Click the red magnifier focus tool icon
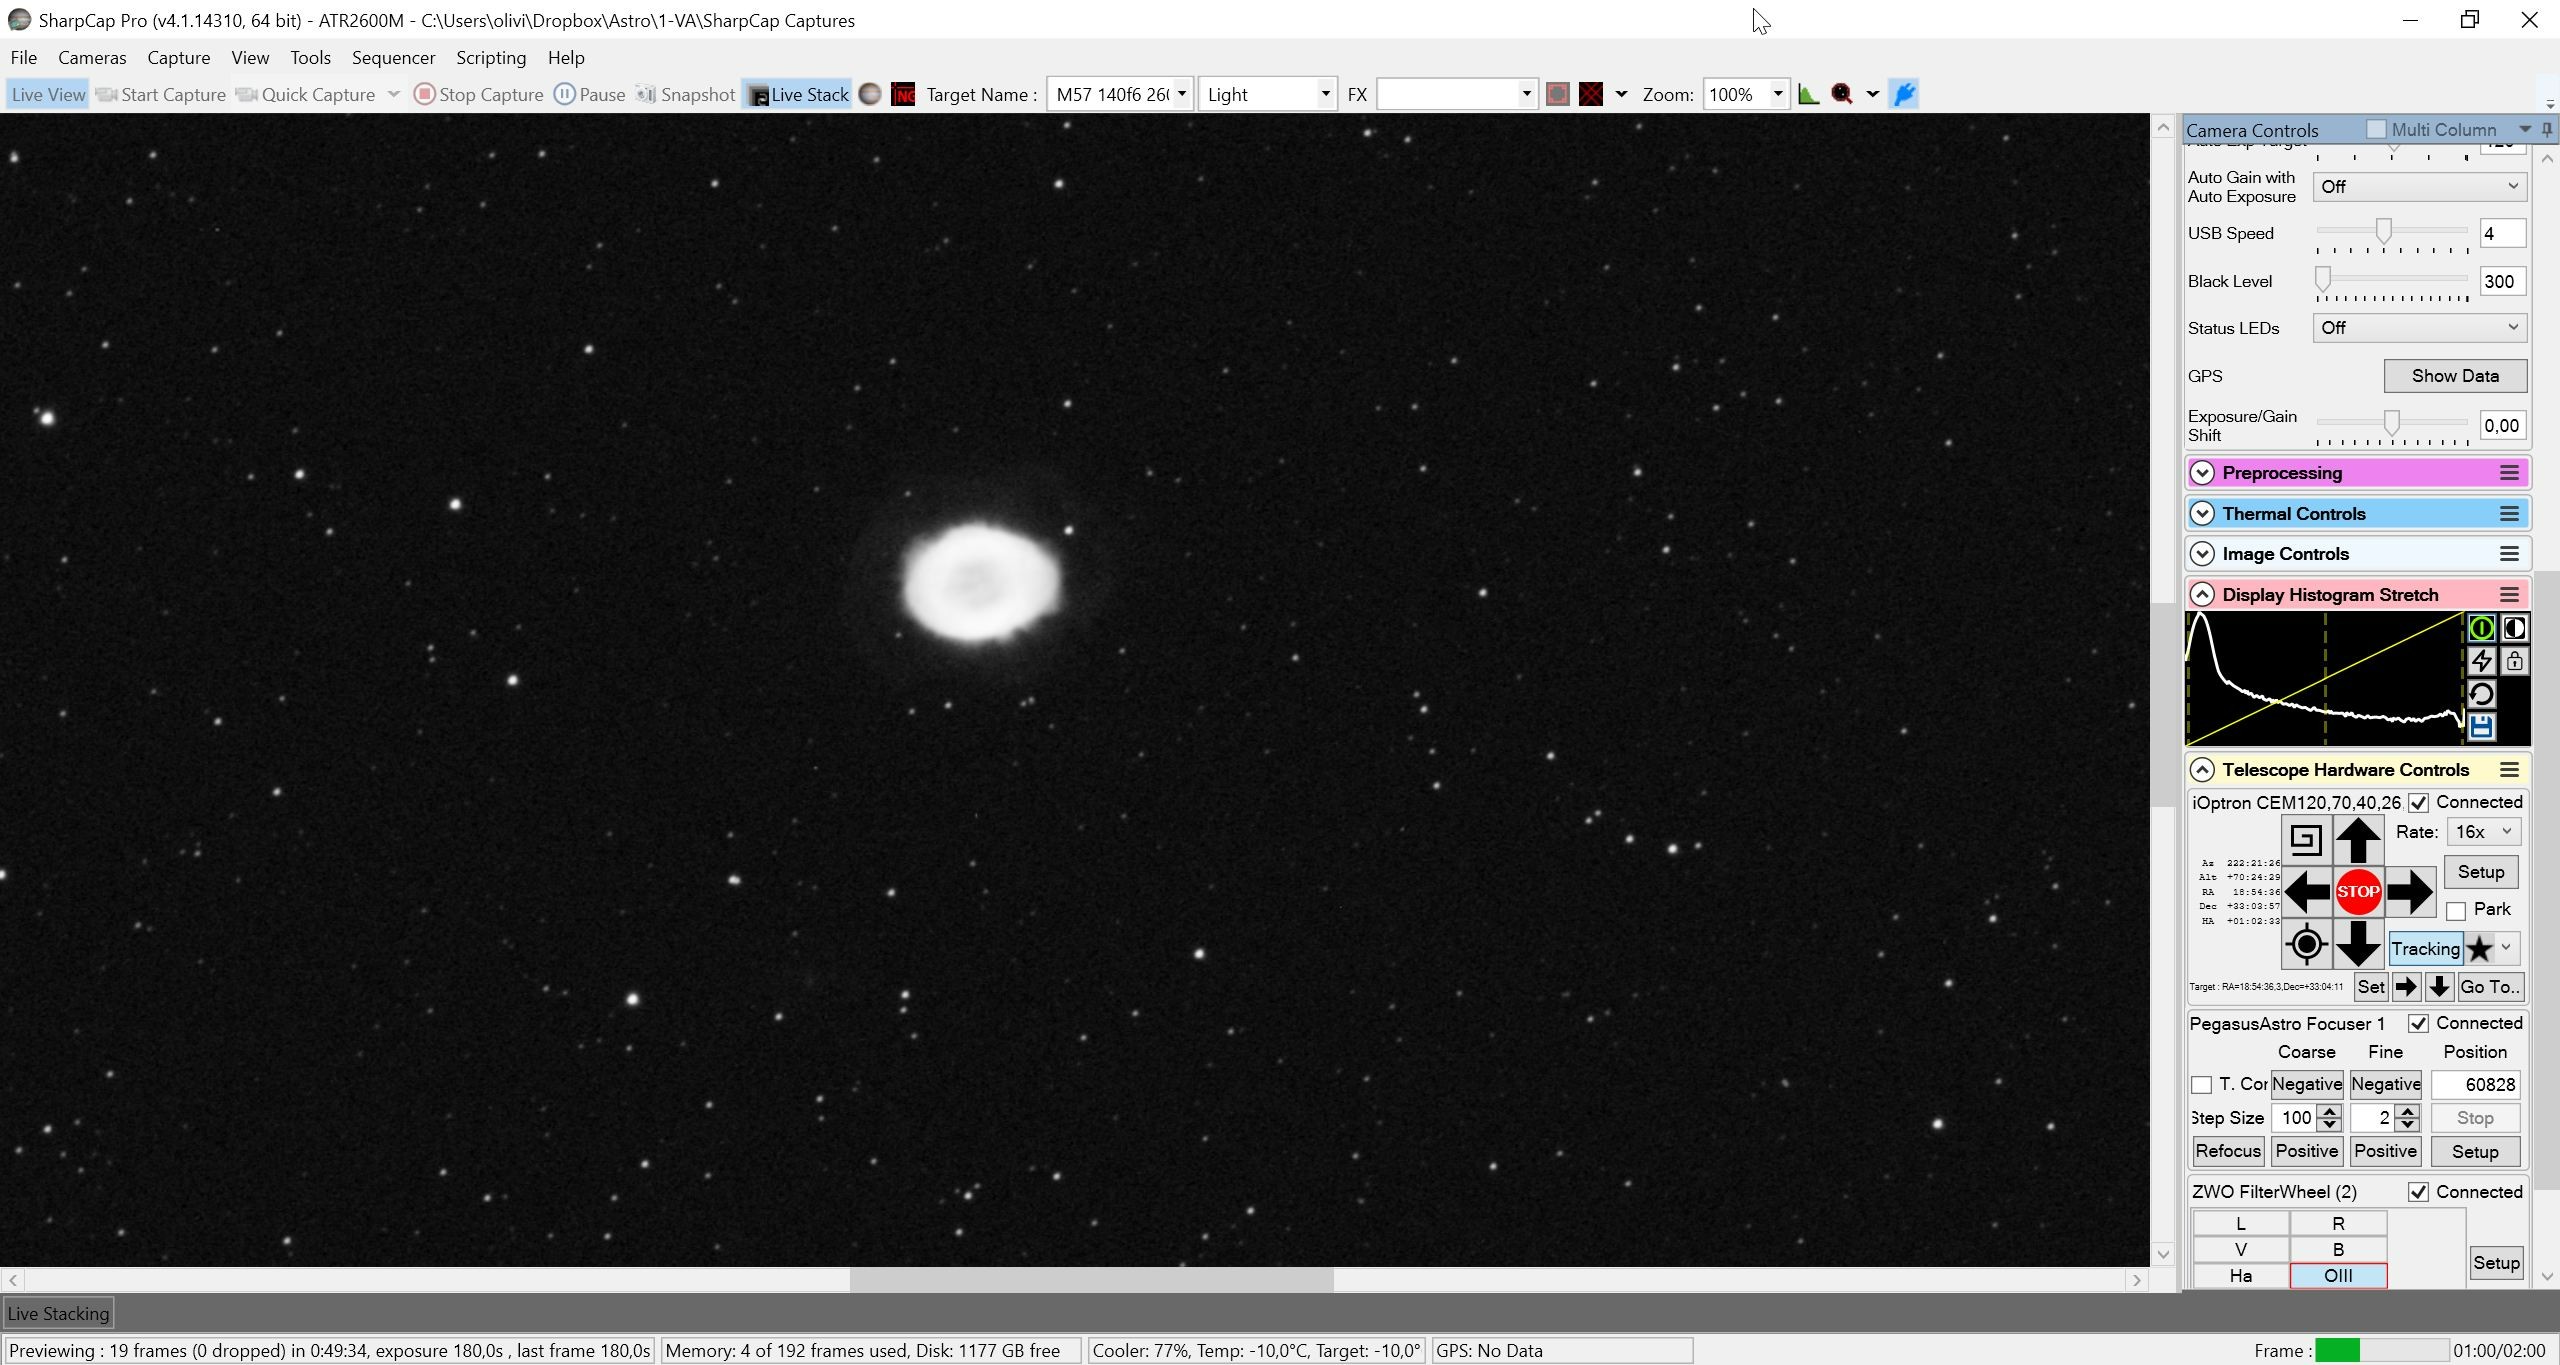The width and height of the screenshot is (2560, 1365). [1842, 94]
